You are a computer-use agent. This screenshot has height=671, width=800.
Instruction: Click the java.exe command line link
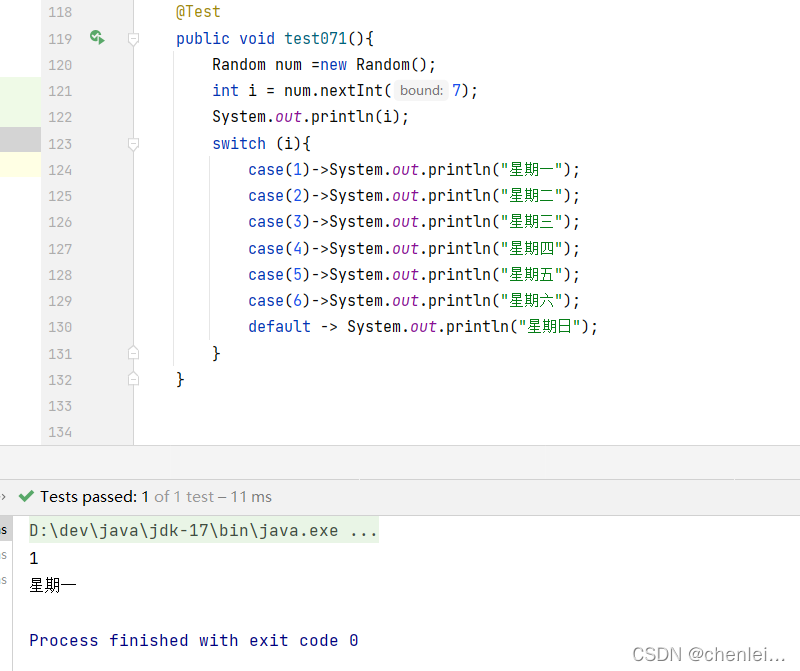coord(203,531)
